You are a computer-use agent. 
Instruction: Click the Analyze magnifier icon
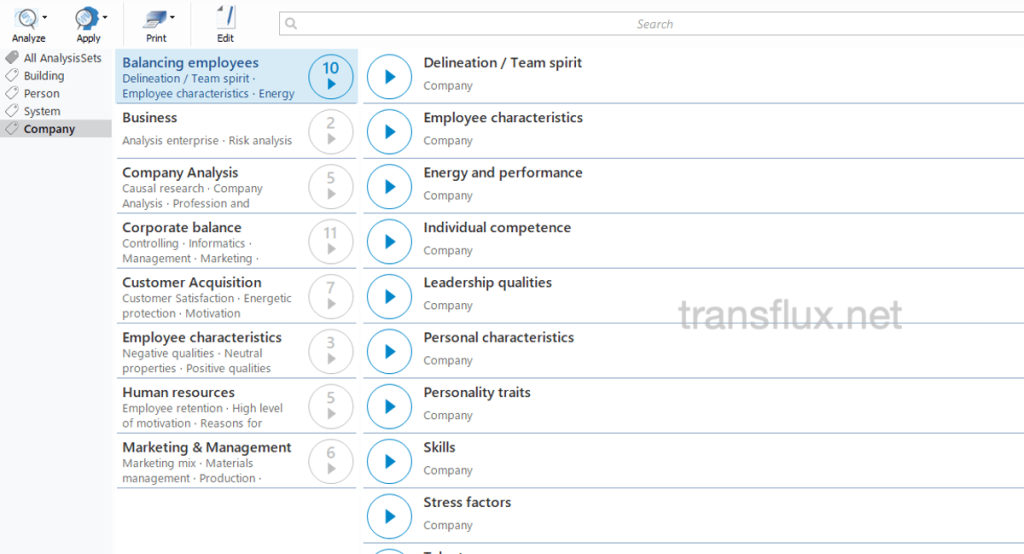click(25, 18)
